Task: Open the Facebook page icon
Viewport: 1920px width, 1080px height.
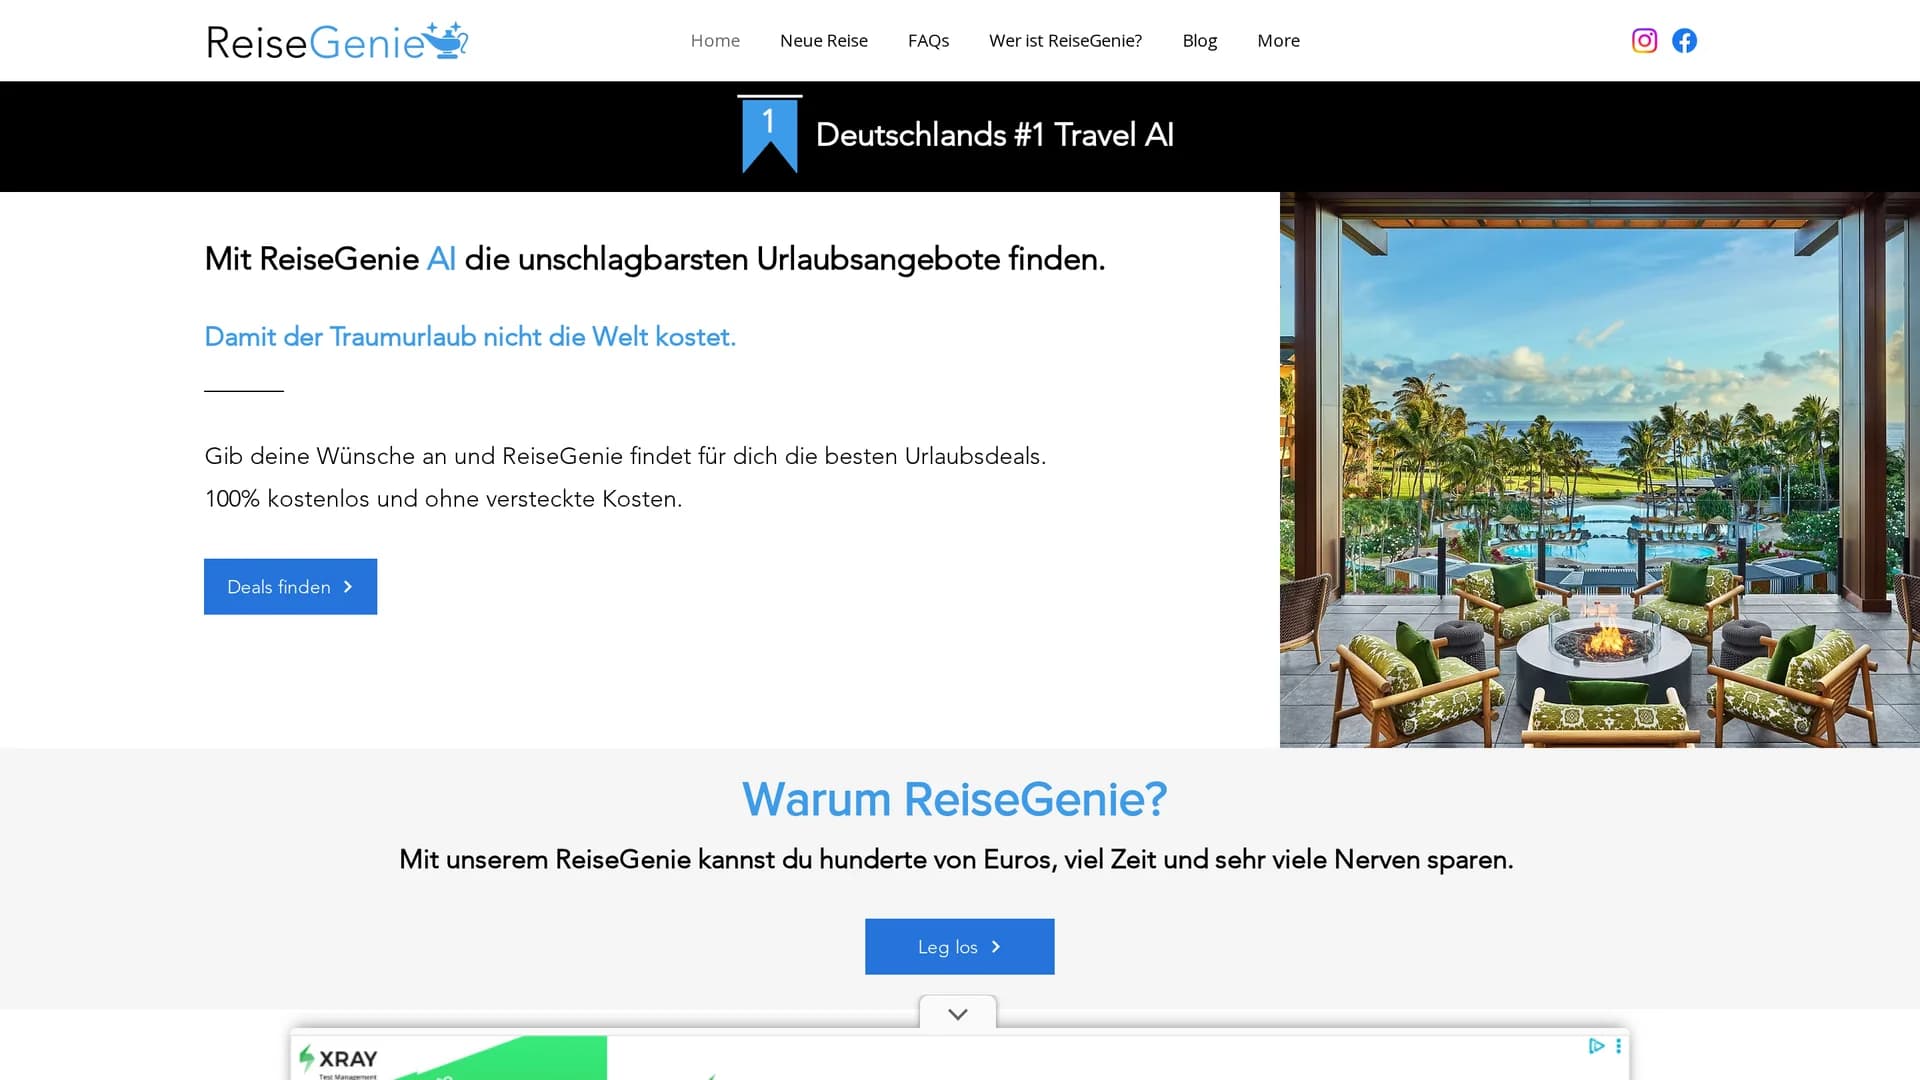Action: pos(1684,40)
